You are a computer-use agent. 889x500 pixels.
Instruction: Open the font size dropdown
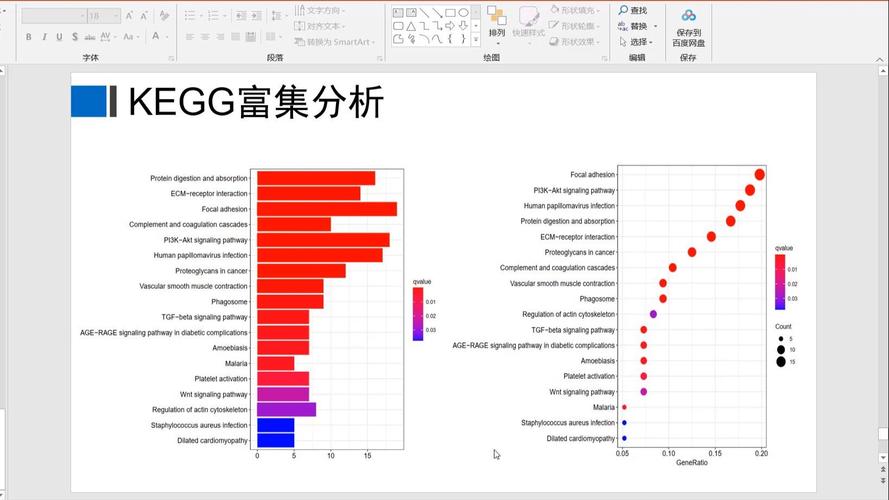[116, 16]
